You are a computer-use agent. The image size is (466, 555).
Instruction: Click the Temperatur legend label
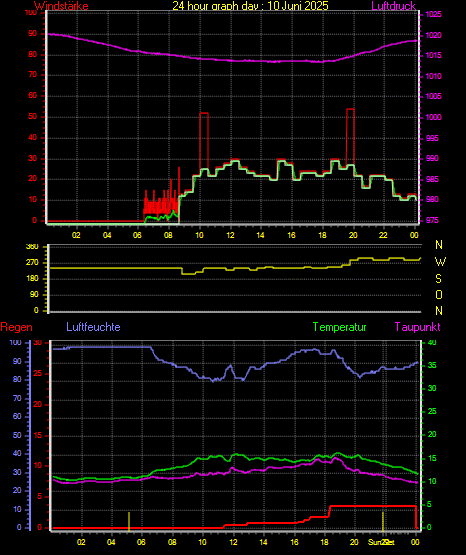(339, 327)
